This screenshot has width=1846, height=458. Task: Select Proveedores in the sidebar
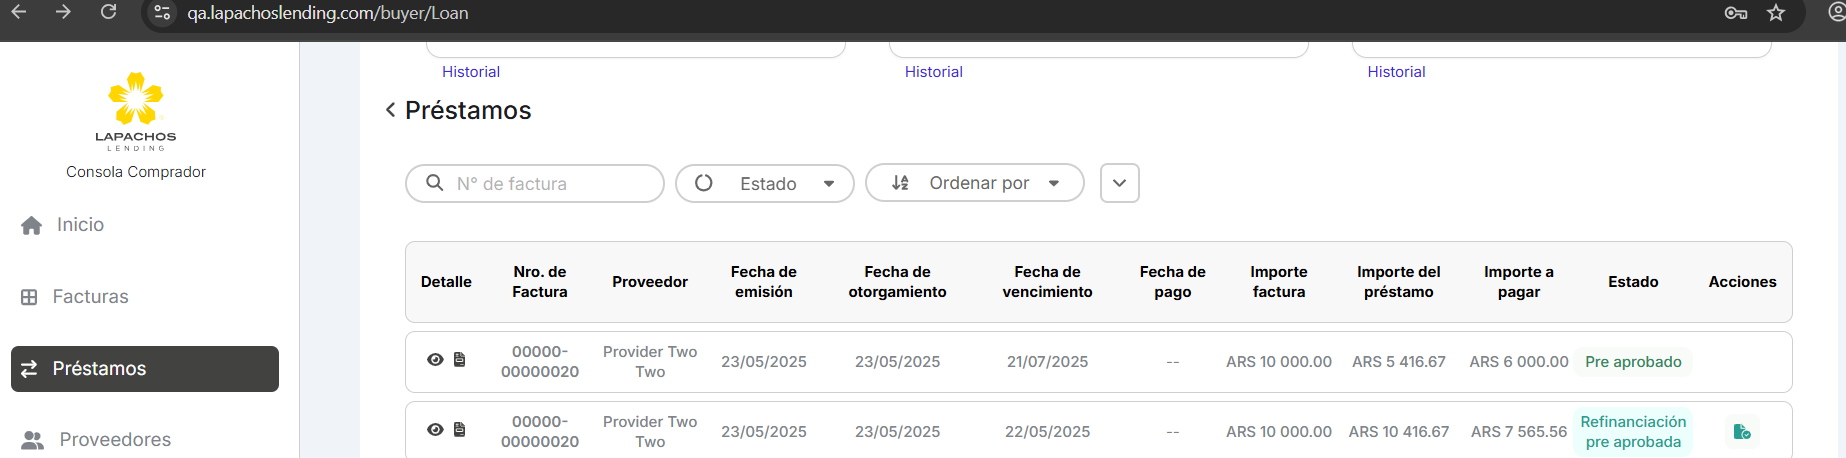pos(114,440)
